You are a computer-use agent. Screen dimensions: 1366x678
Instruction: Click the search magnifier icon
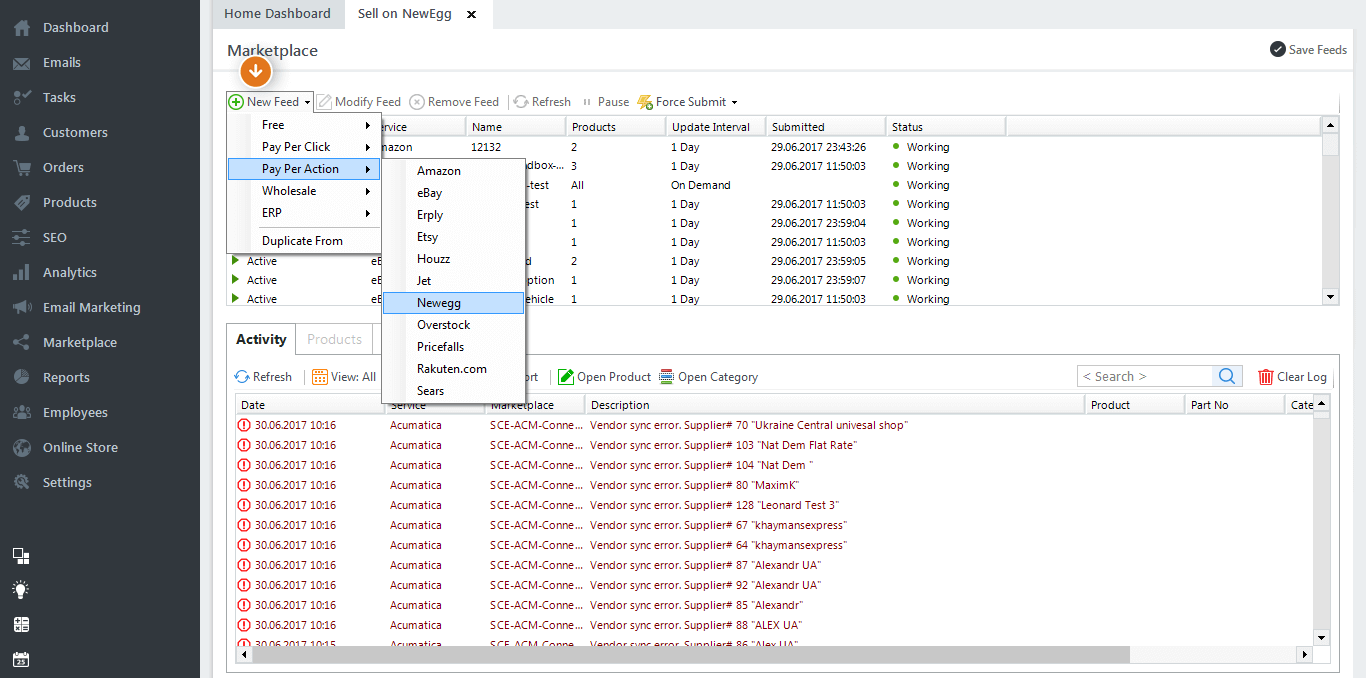click(1227, 376)
